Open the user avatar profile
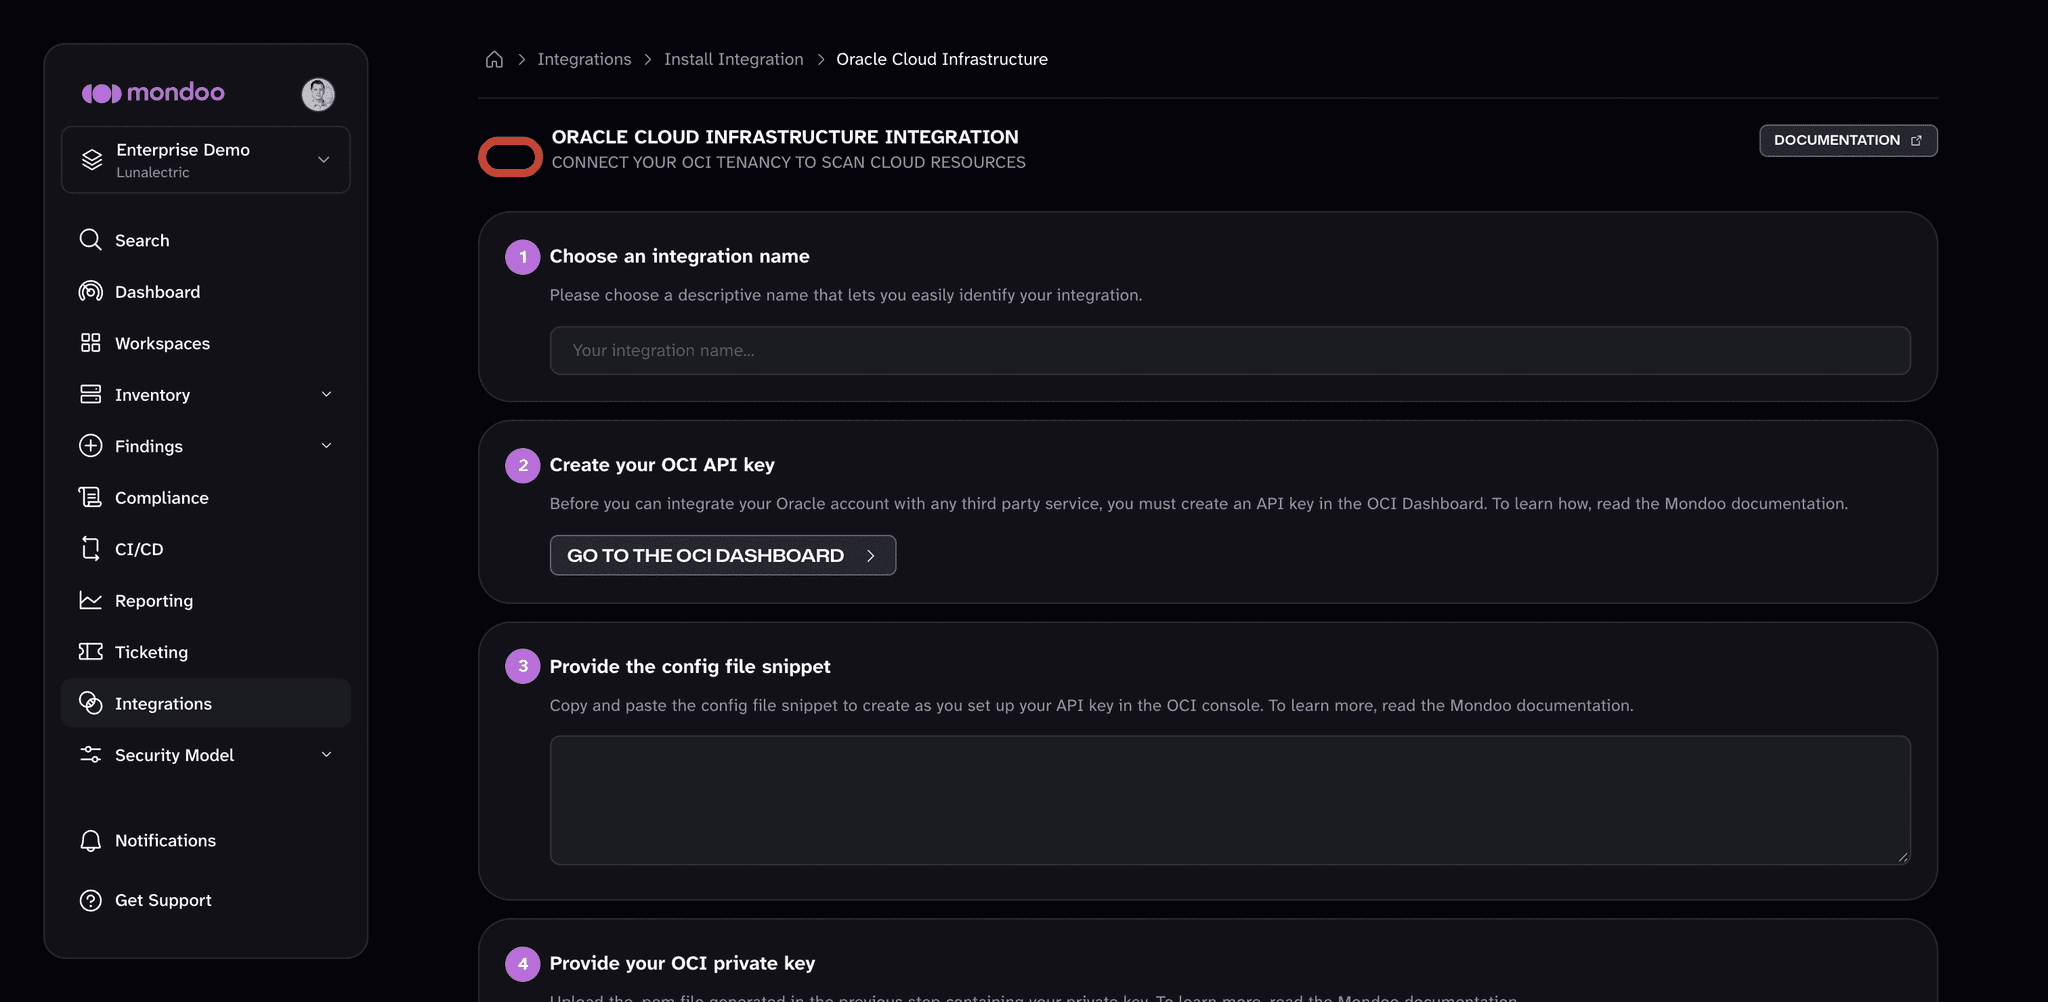Screen dimensions: 2048x1002 pos(318,94)
